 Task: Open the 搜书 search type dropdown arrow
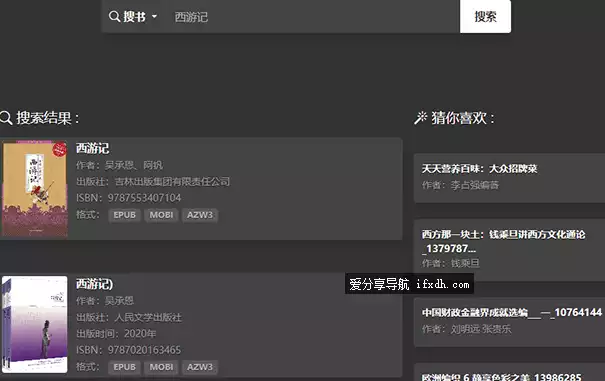coord(154,17)
